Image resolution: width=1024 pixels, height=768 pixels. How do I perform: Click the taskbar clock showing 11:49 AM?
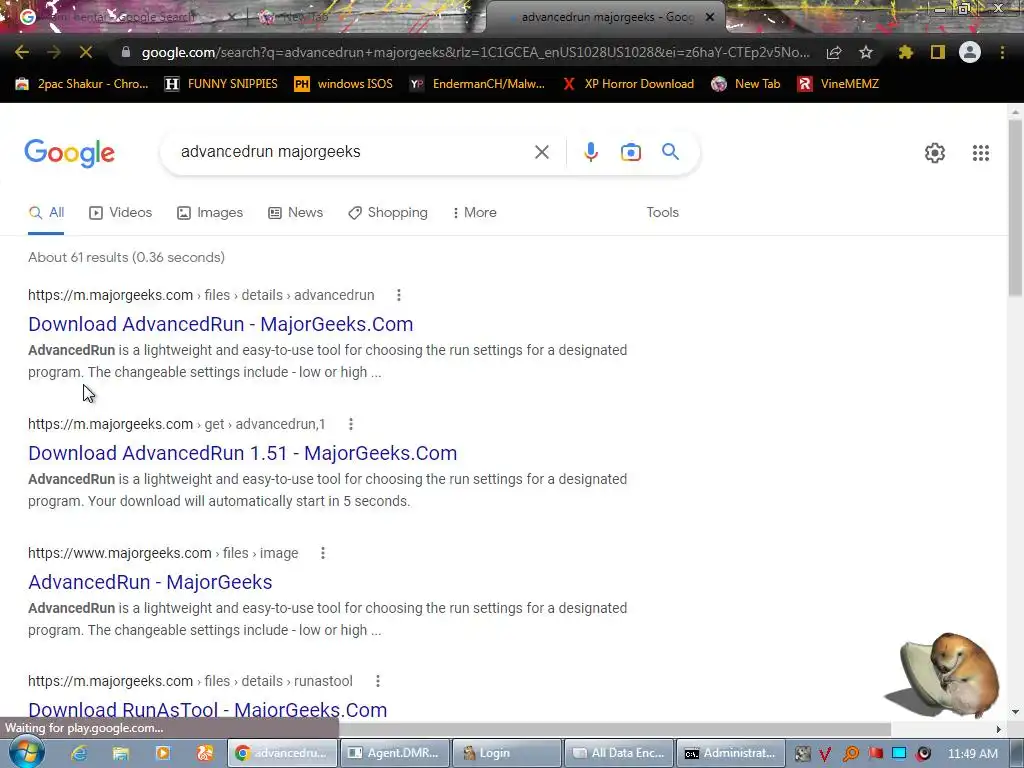[972, 754]
